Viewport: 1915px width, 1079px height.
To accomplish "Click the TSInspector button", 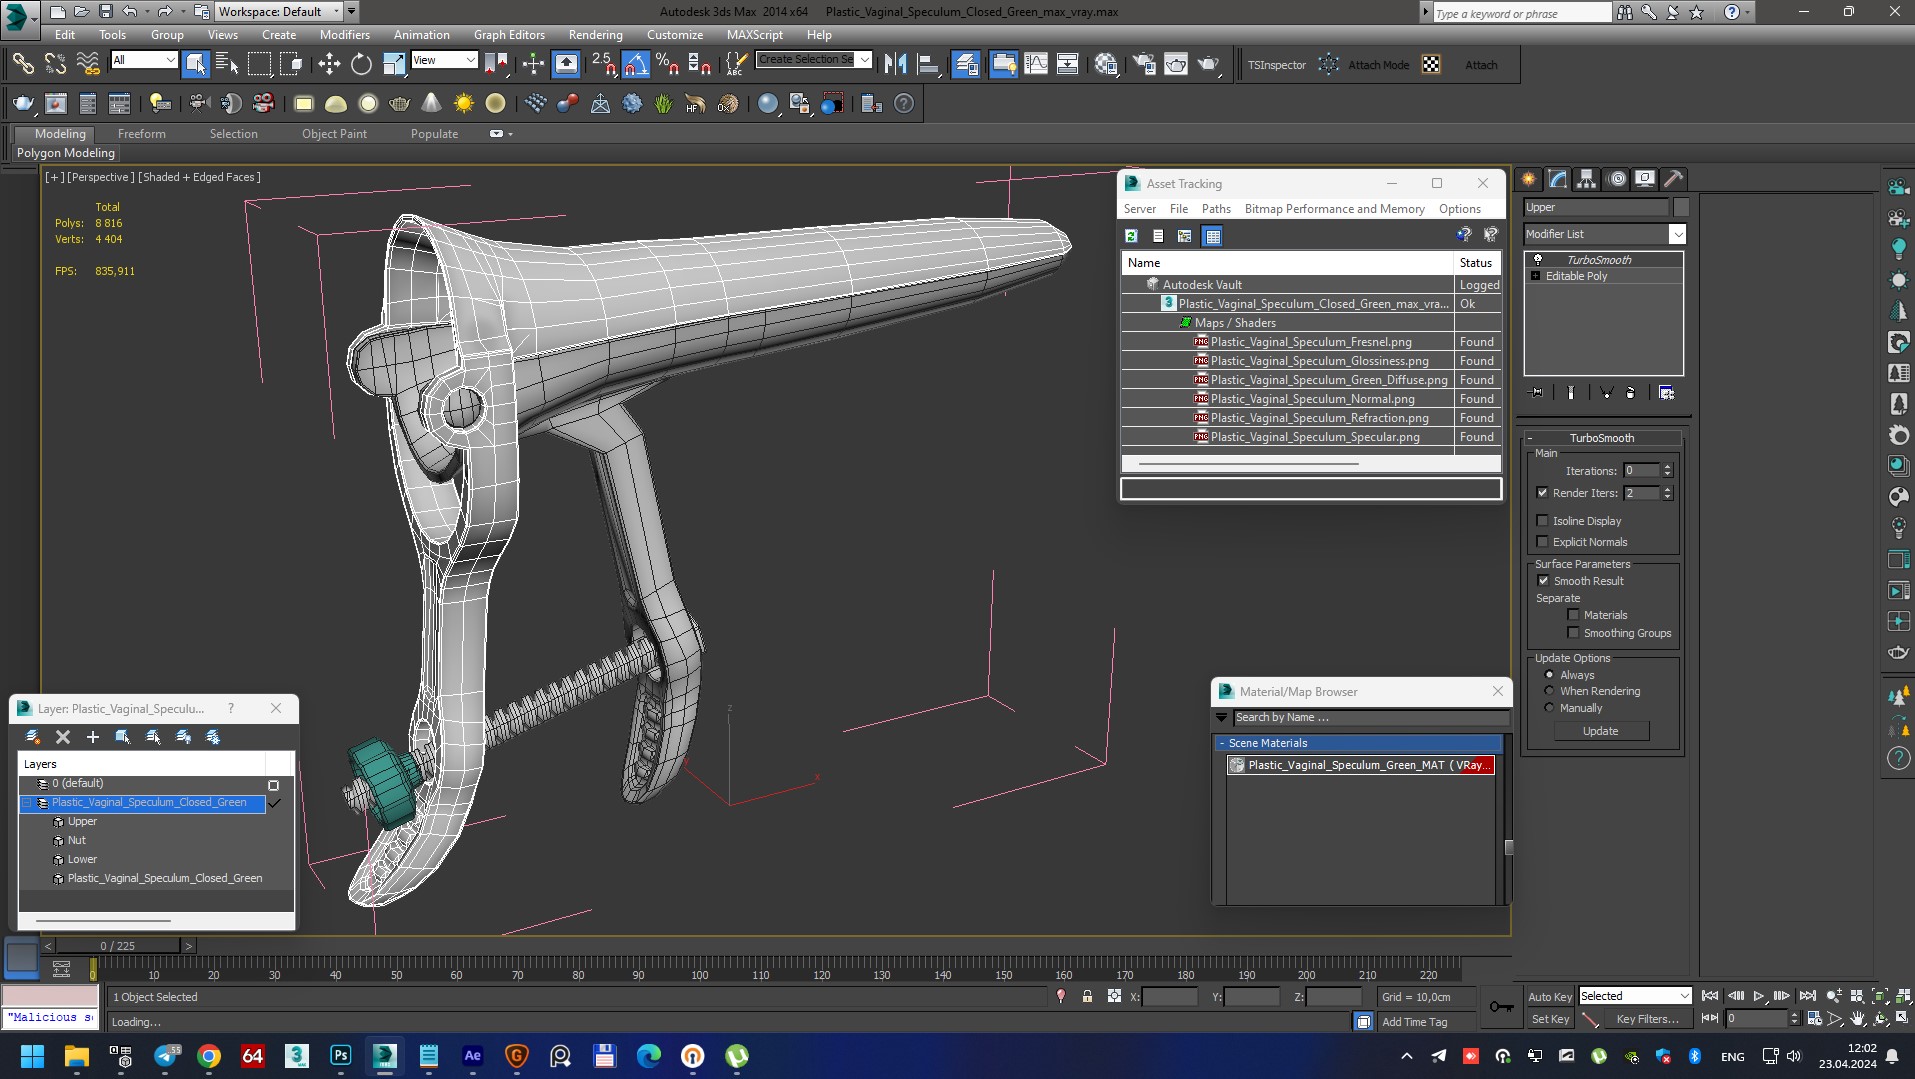I will point(1276,65).
